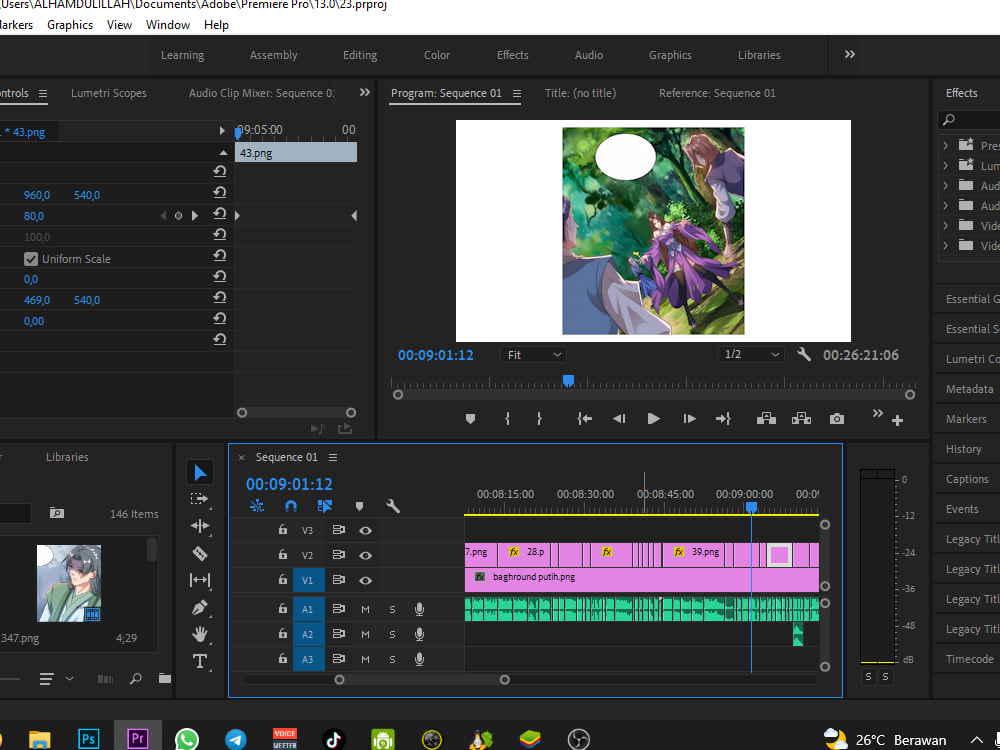1000x750 pixels.
Task: Select the Razor tool
Action: coord(200,553)
